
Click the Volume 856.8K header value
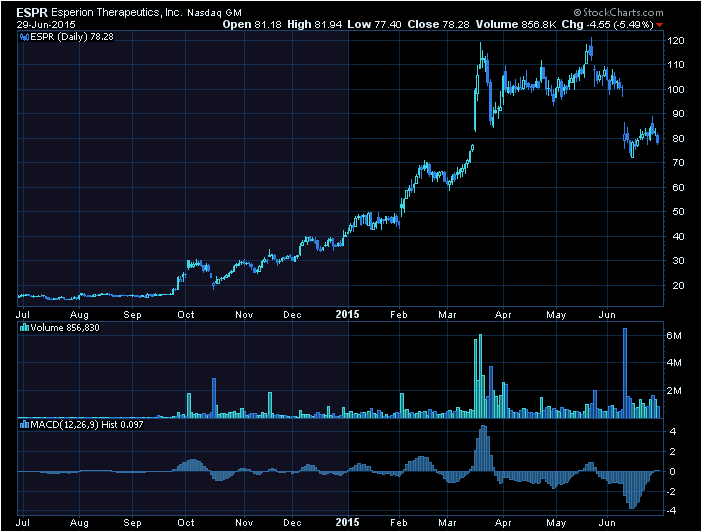(516, 25)
